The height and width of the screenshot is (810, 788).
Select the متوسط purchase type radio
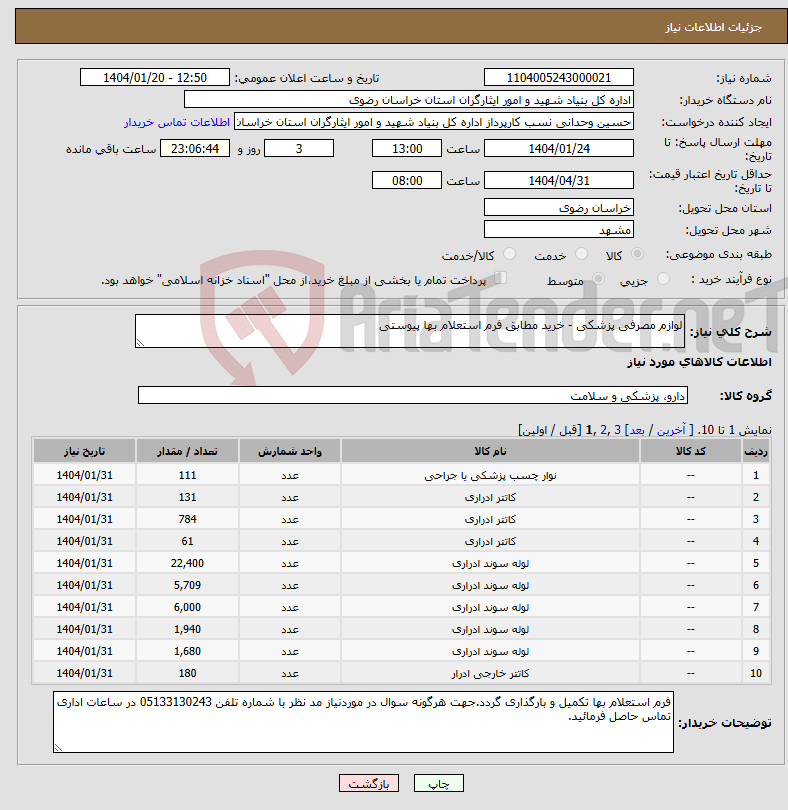[x=598, y=279]
